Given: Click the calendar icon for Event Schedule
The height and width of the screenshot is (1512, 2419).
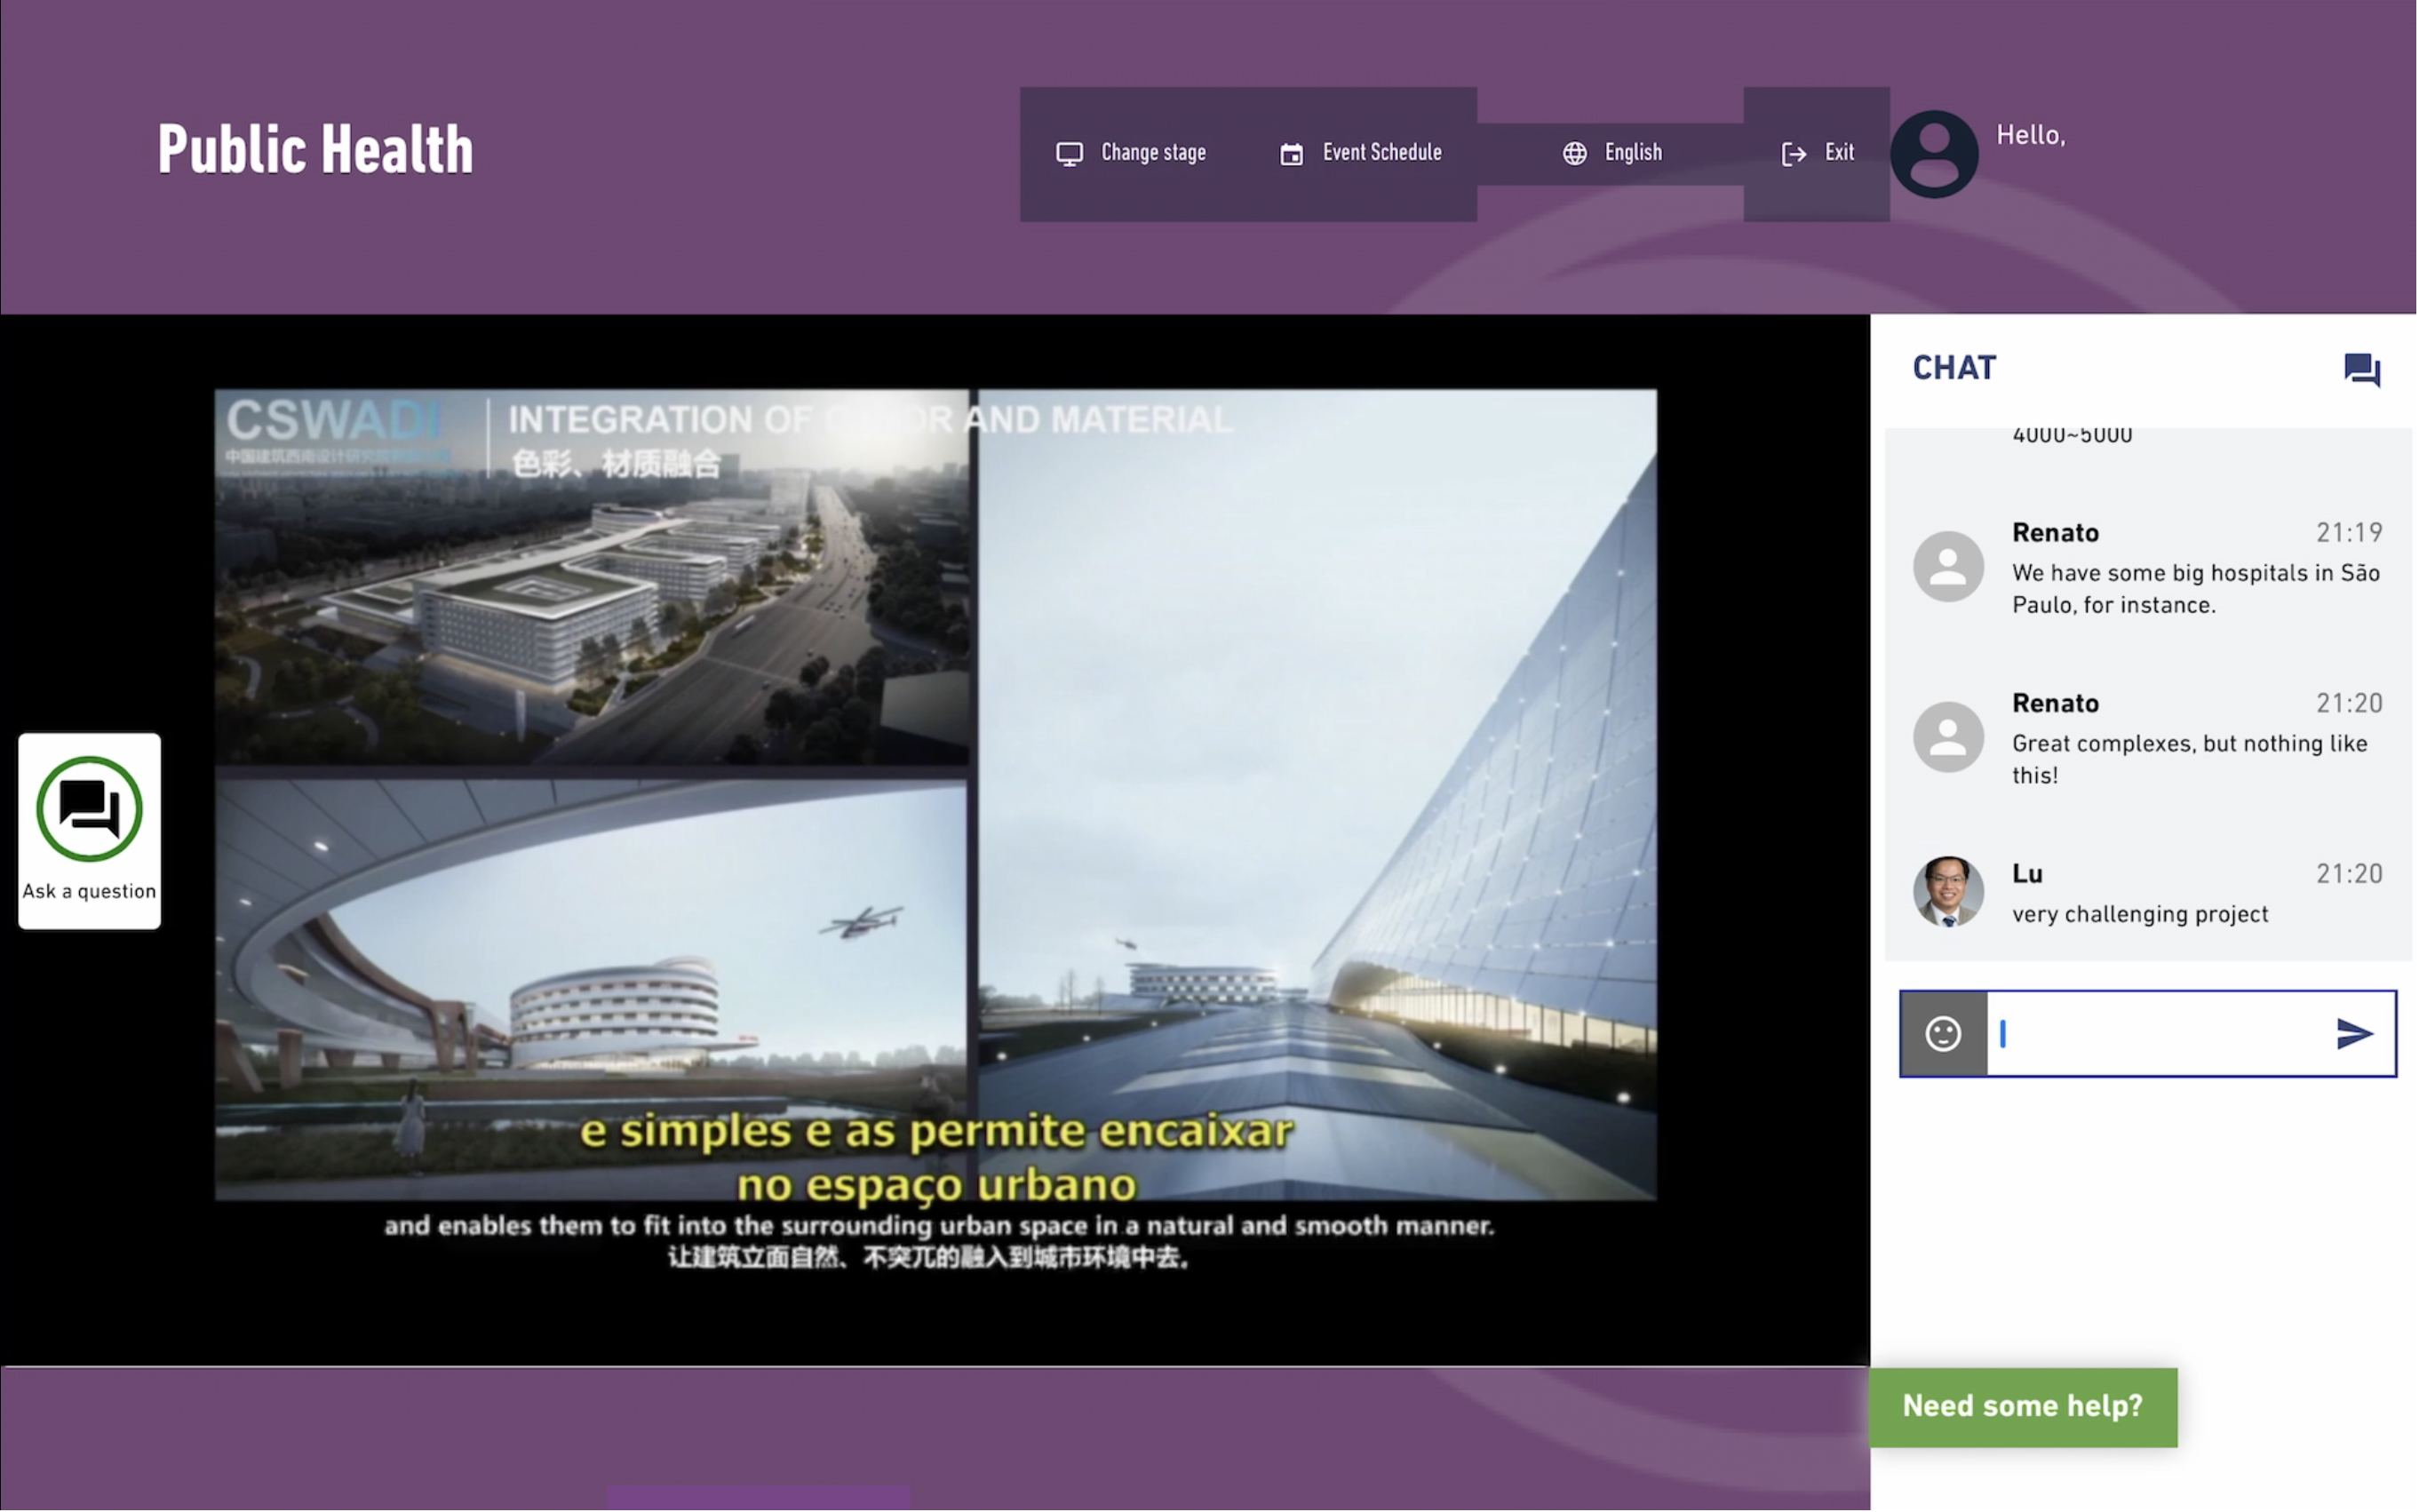Looking at the screenshot, I should (1291, 153).
